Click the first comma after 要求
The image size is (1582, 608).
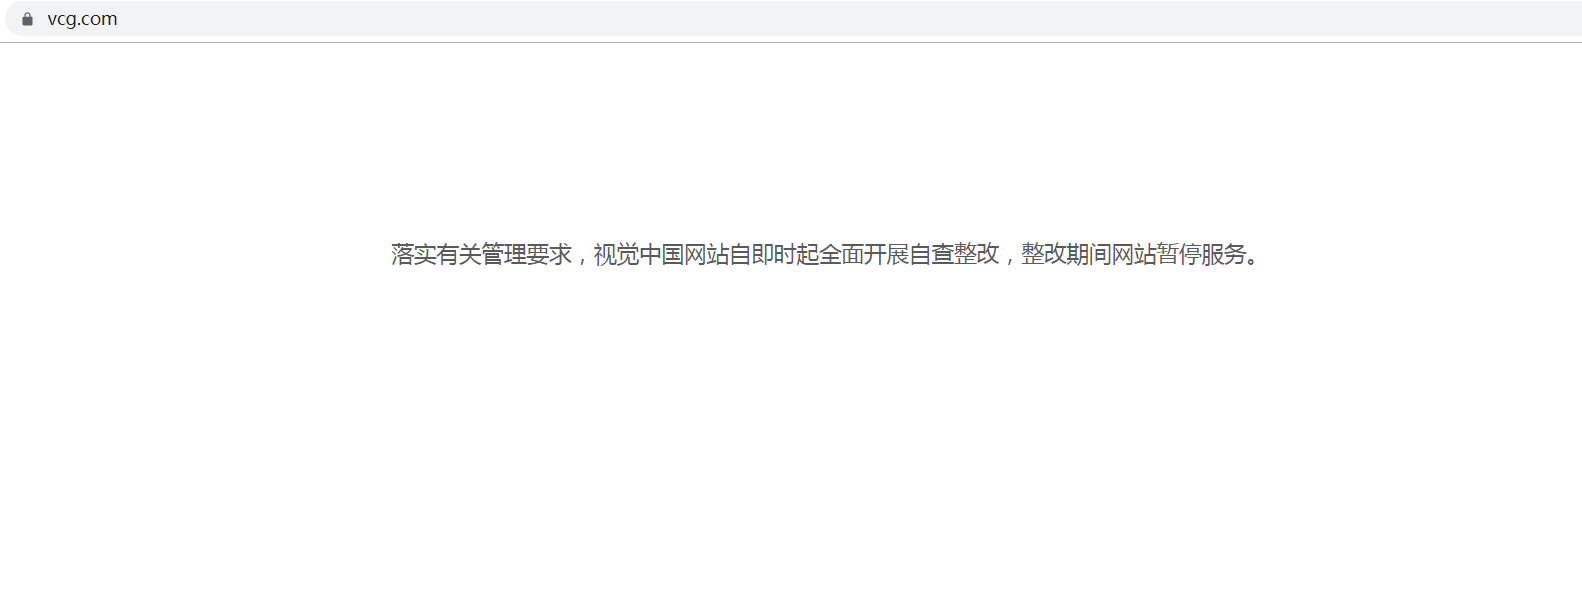[582, 260]
